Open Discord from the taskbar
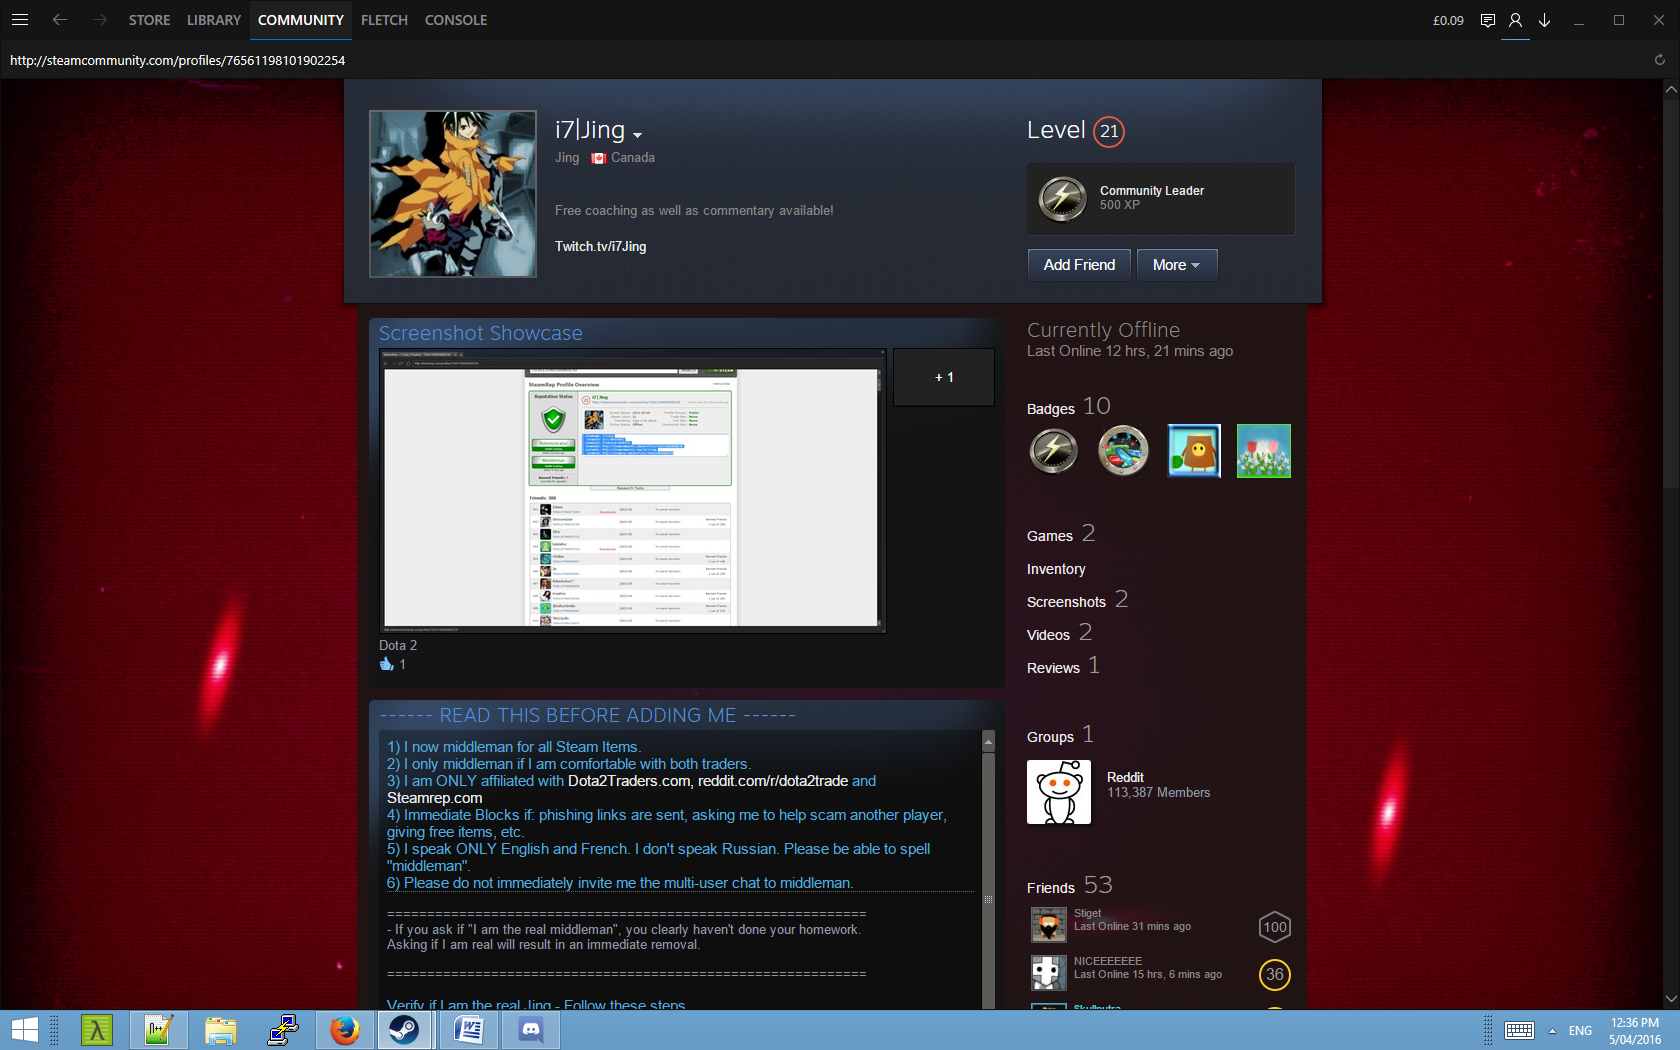1680x1050 pixels. click(531, 1030)
